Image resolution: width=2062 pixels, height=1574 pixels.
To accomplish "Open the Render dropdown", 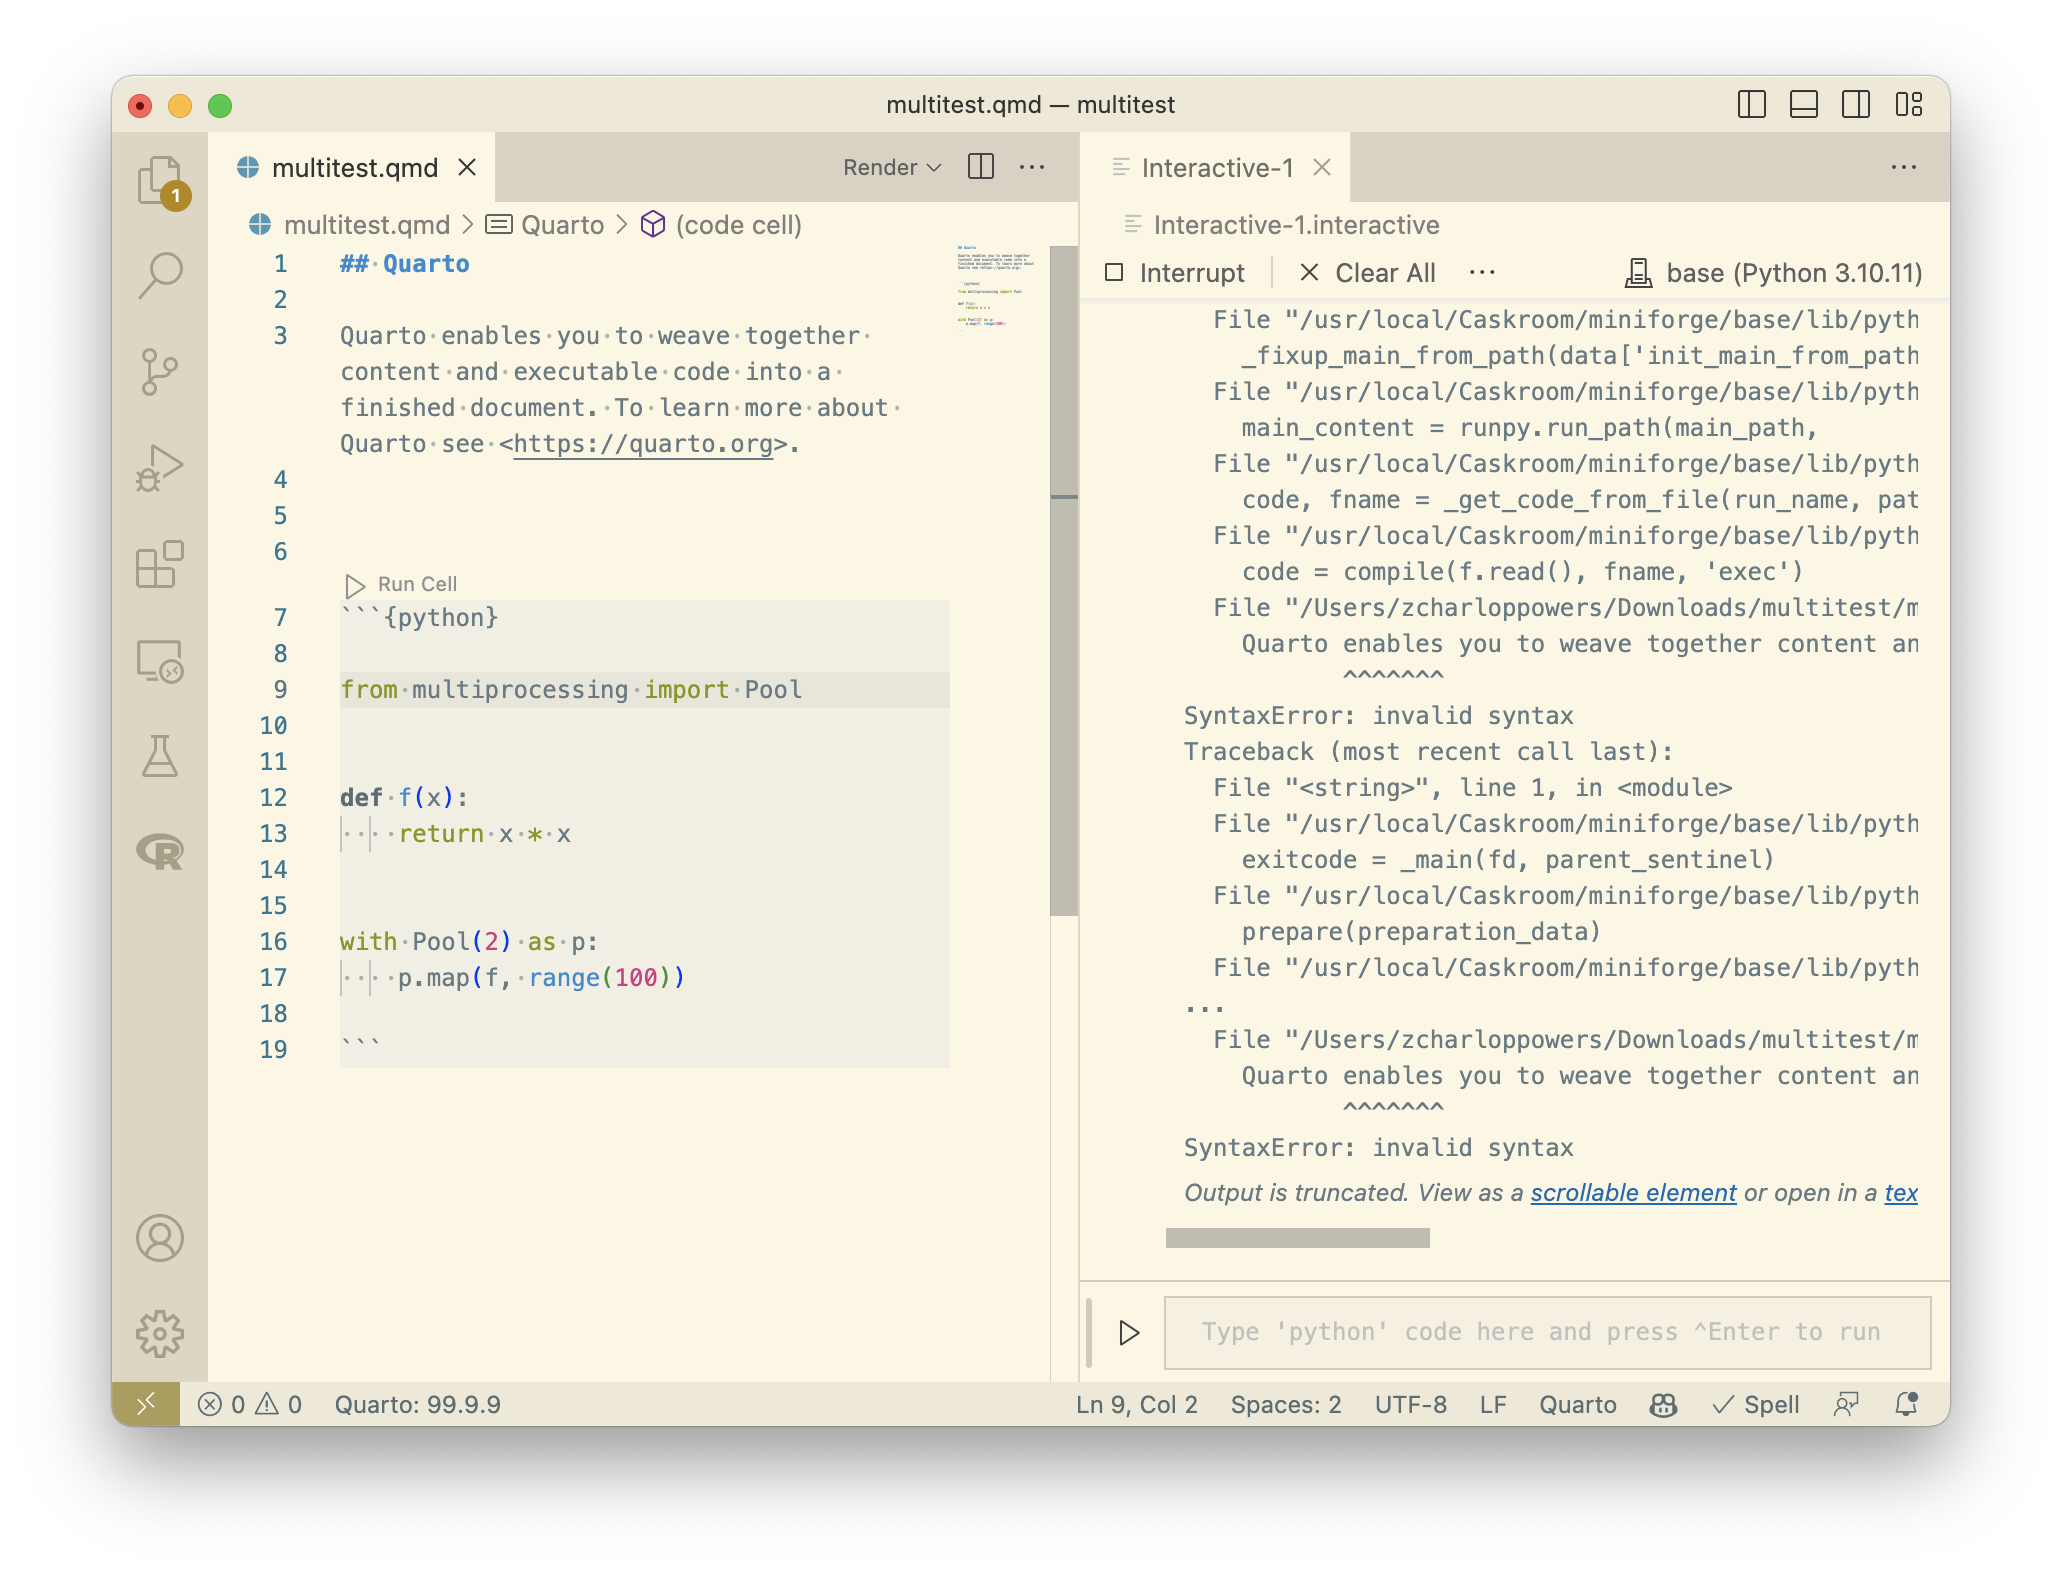I will (x=890, y=167).
